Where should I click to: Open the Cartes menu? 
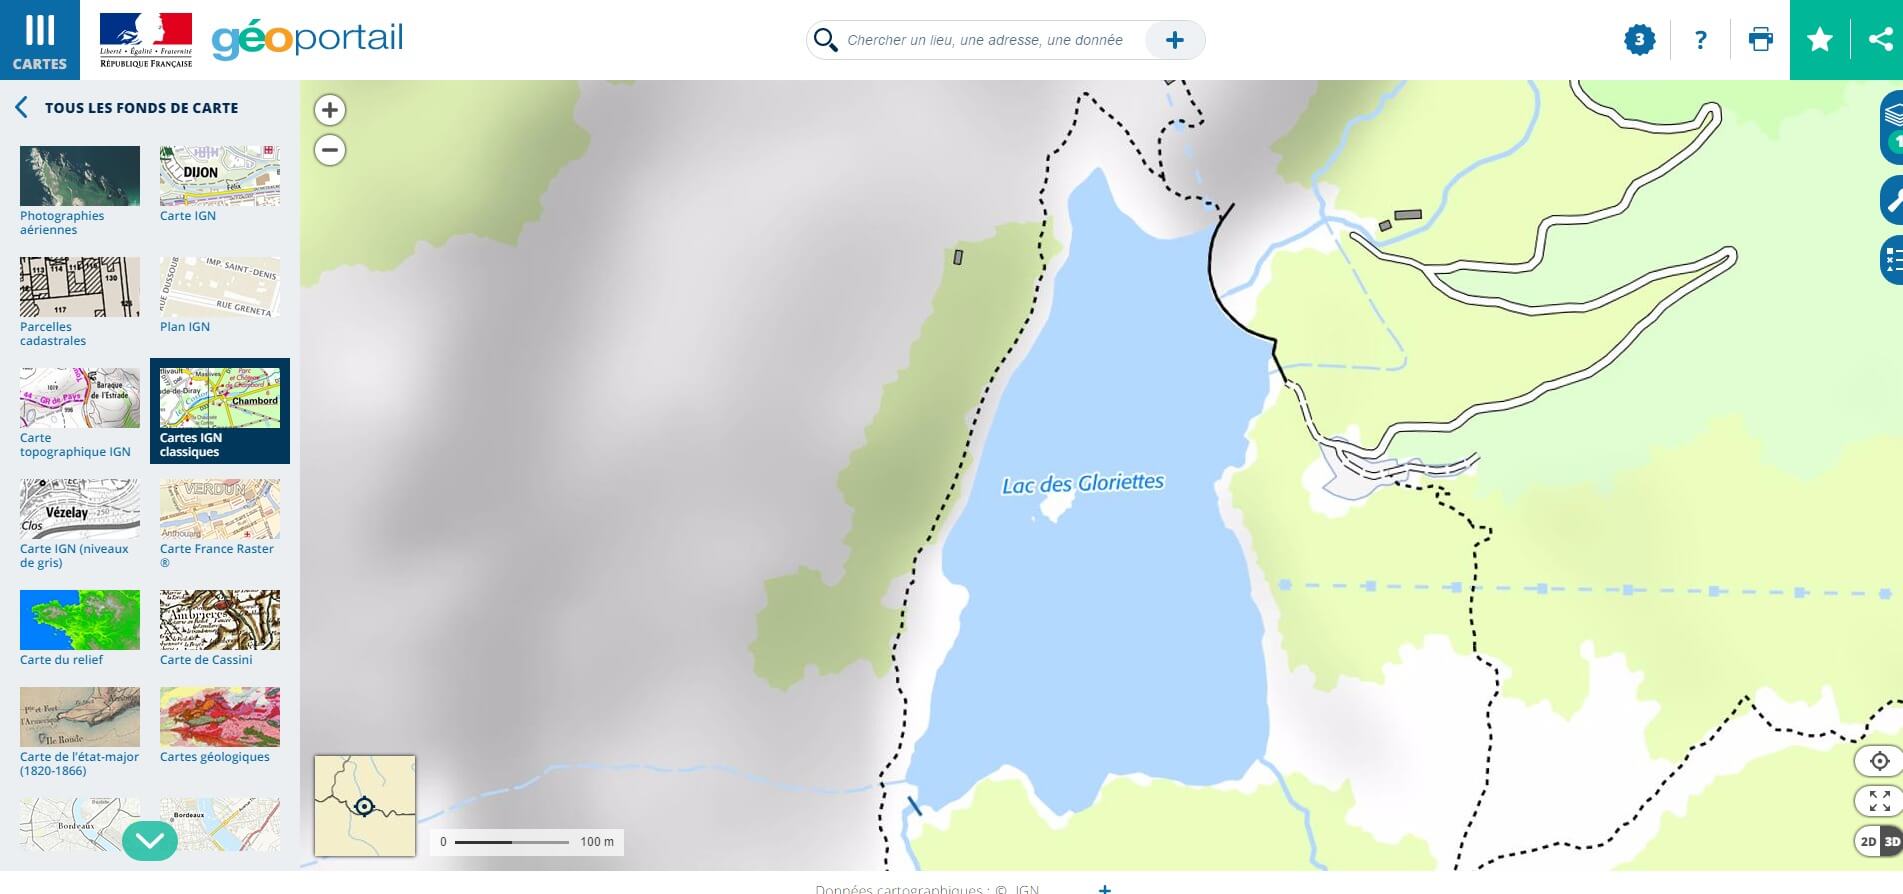pos(40,40)
